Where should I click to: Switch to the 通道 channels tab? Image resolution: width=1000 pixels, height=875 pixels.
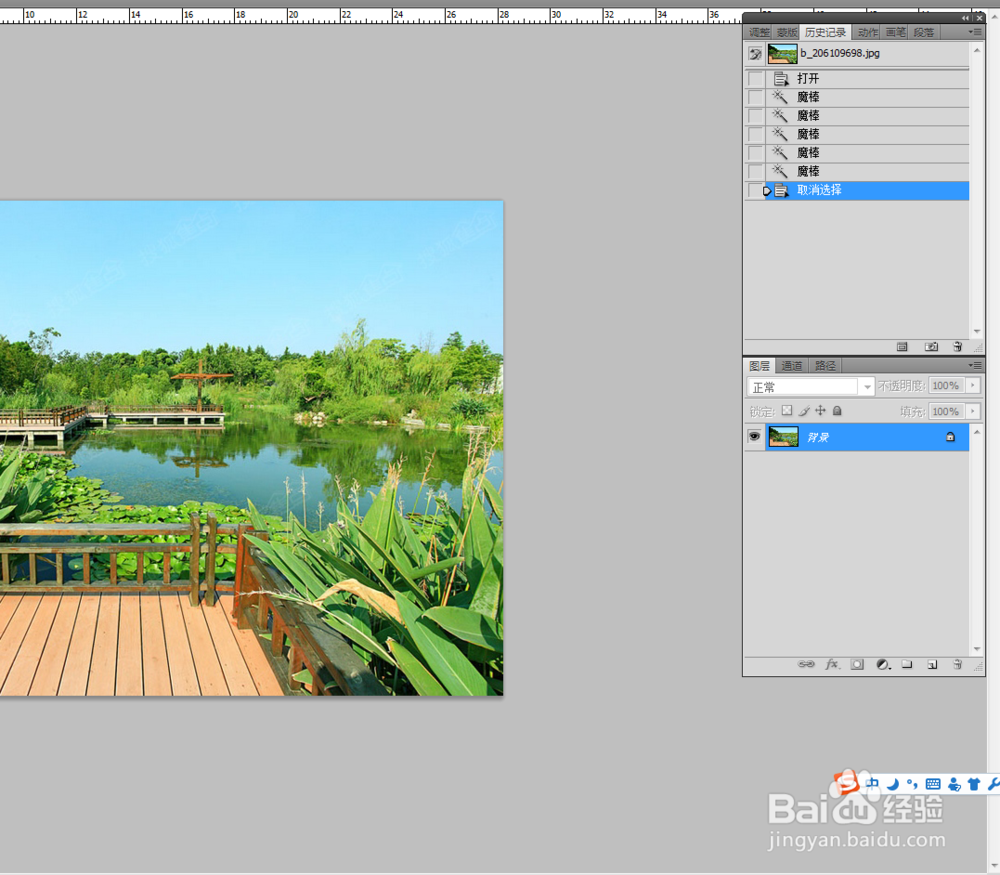pyautogui.click(x=791, y=365)
